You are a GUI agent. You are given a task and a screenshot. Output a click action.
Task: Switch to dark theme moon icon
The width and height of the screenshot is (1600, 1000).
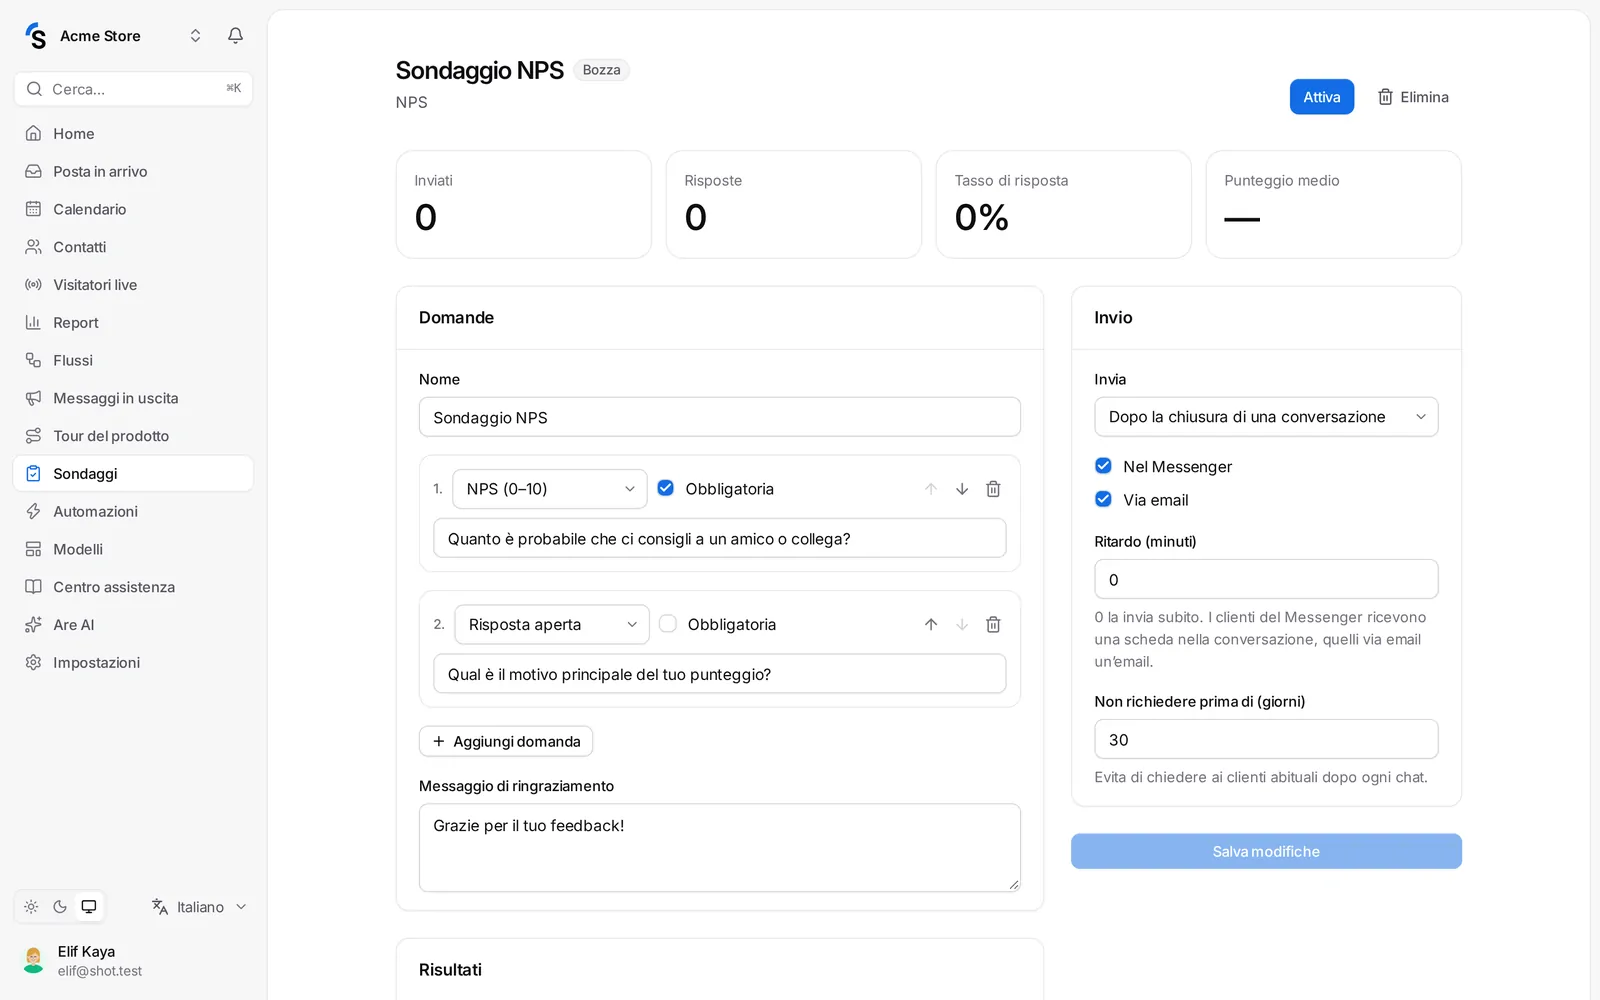click(x=60, y=907)
